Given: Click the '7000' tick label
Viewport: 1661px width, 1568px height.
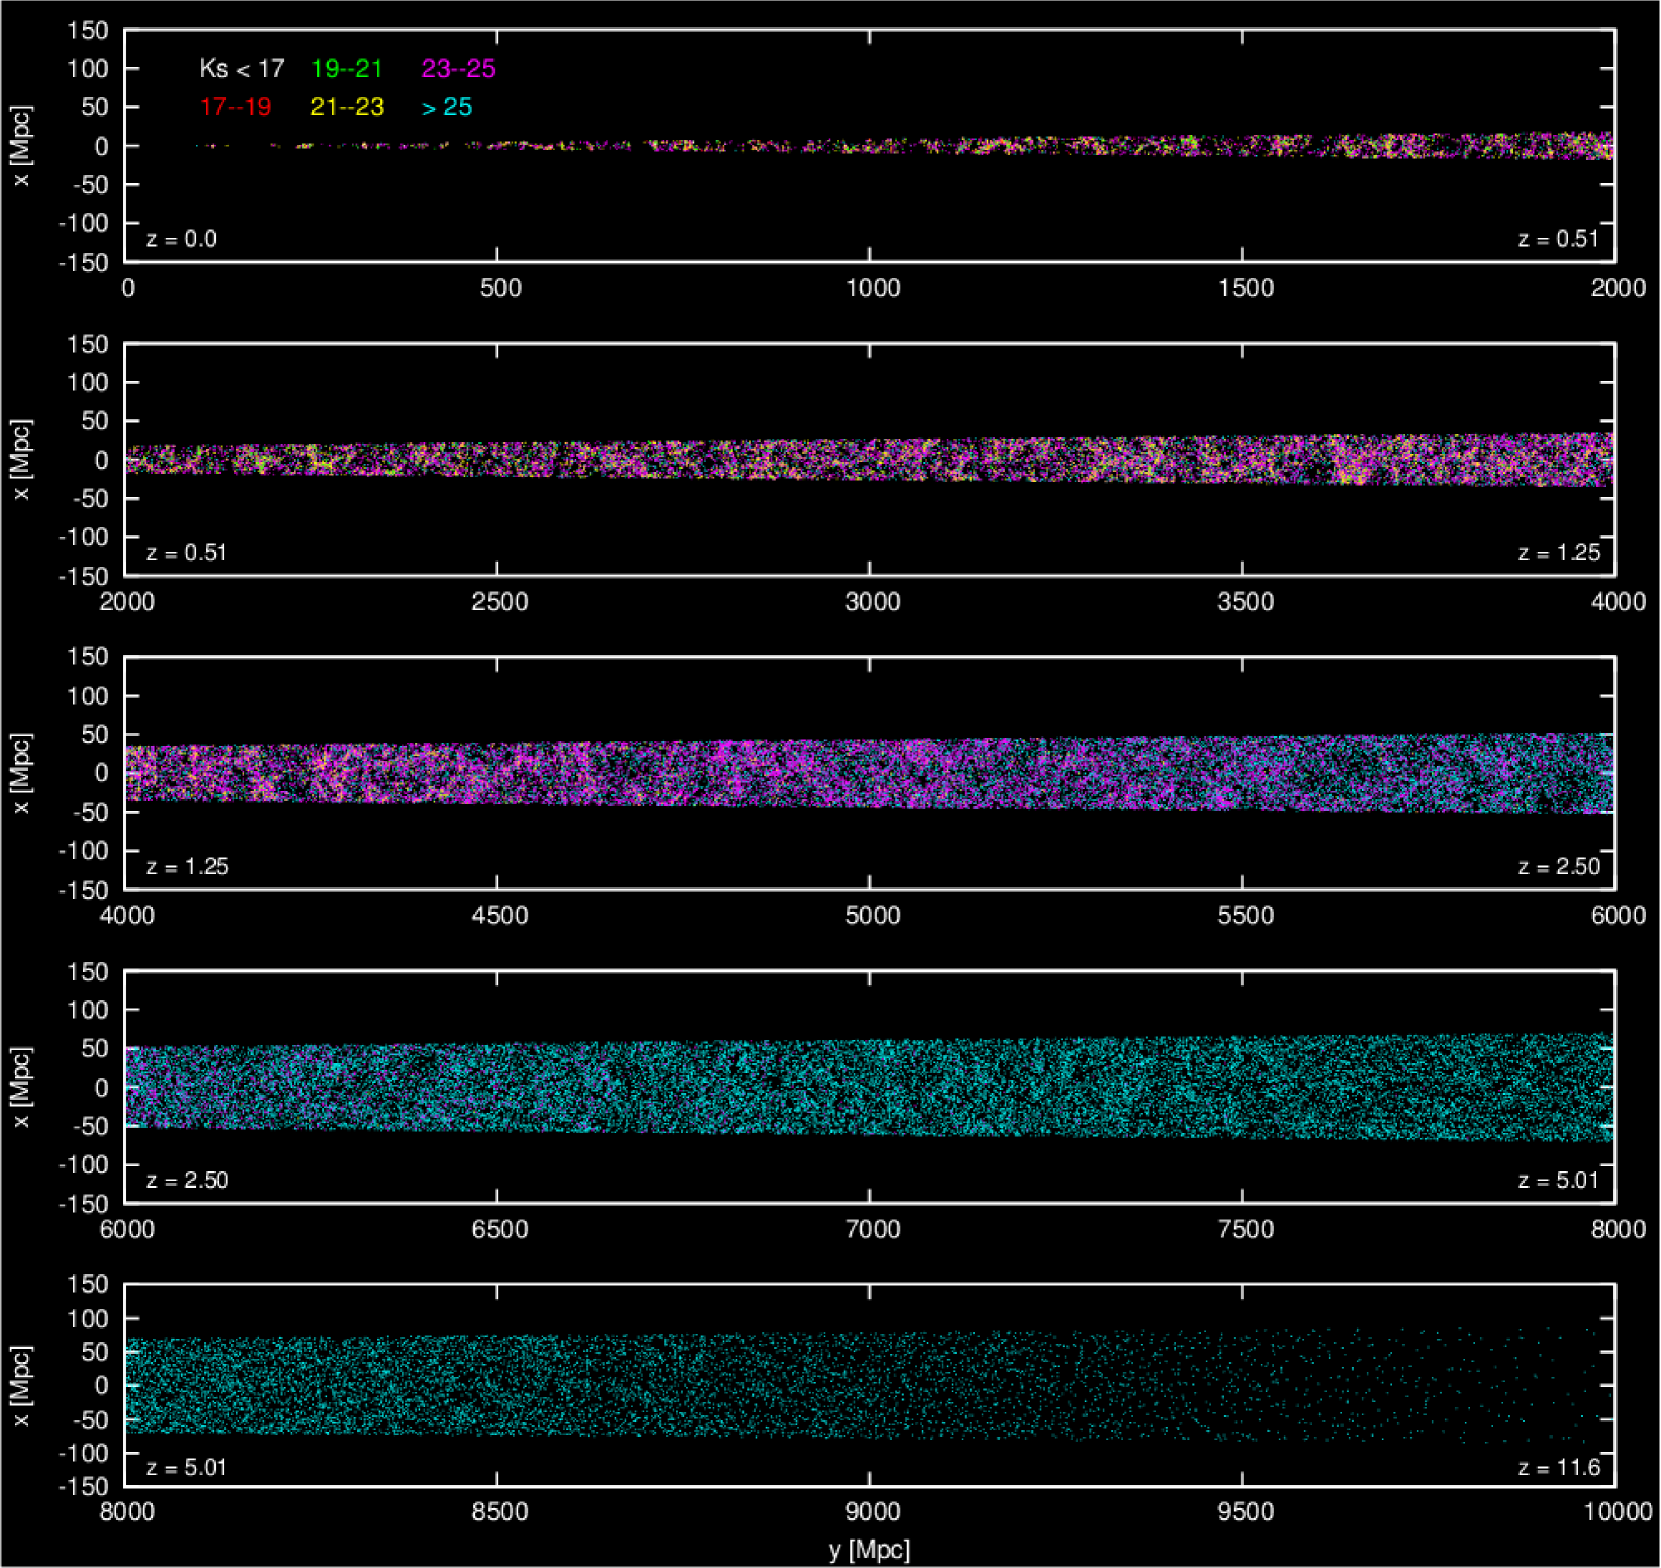Looking at the screenshot, I should (873, 1230).
